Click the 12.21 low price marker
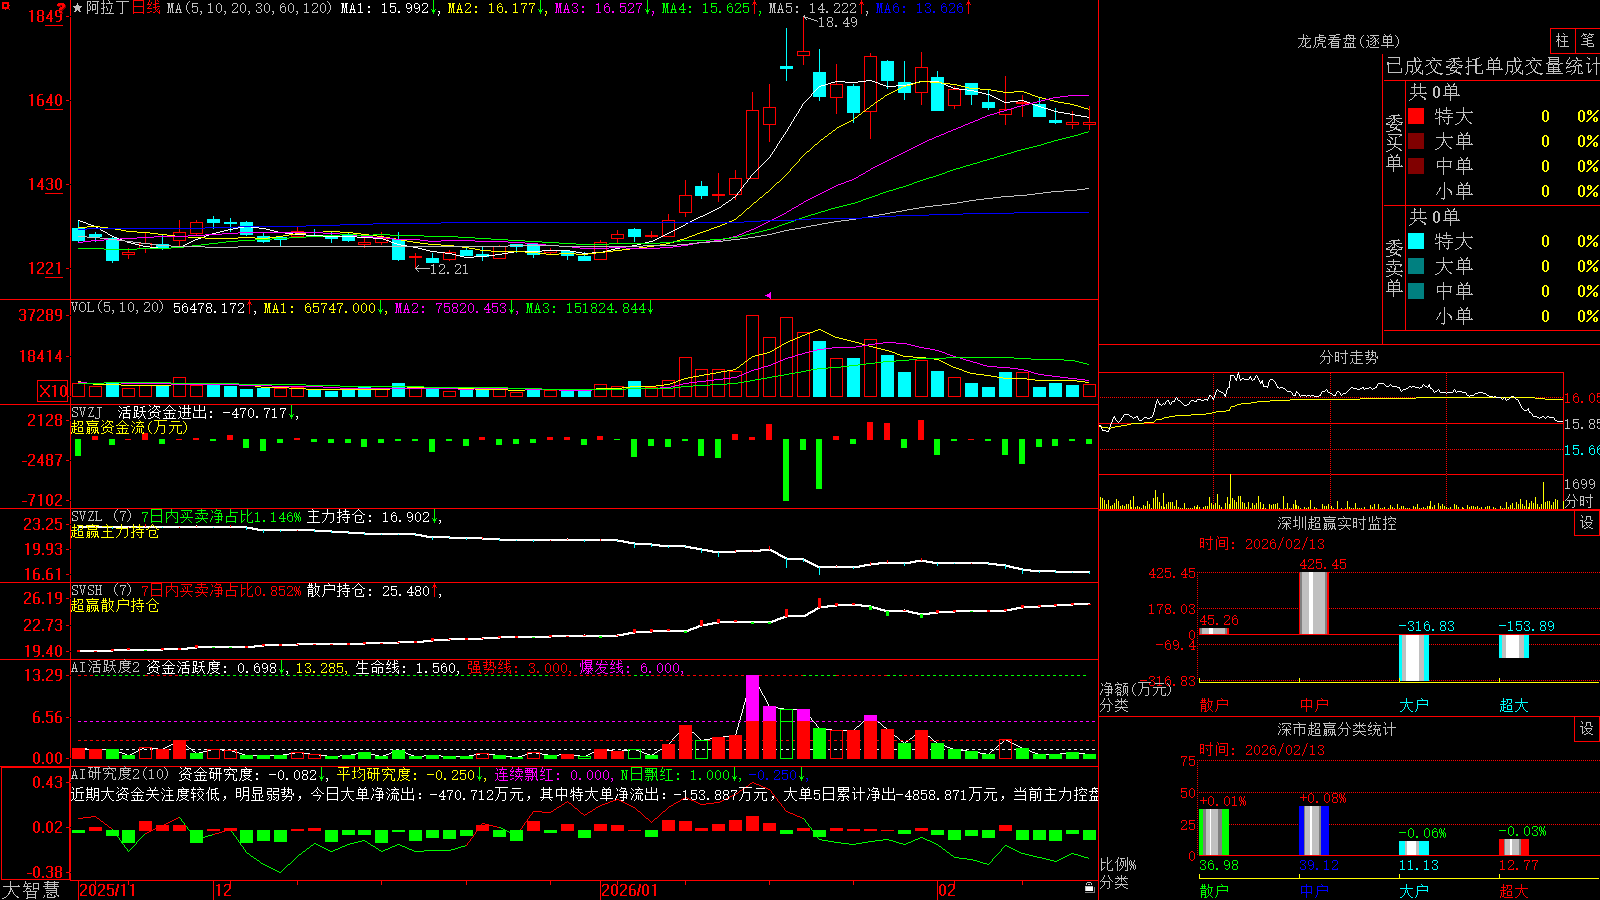Screen dimensions: 1600x900 [448, 269]
